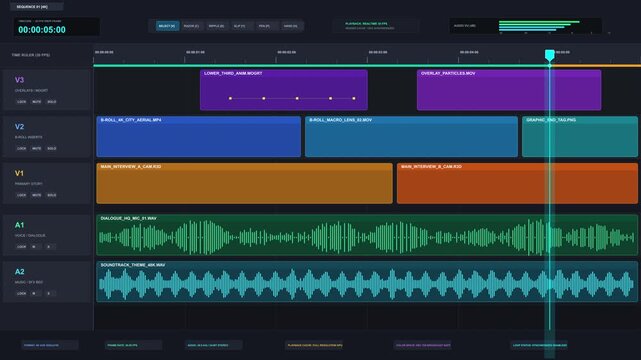Click the Audio status chip
Image resolution: width=641 pixels, height=360 pixels.
(213, 345)
